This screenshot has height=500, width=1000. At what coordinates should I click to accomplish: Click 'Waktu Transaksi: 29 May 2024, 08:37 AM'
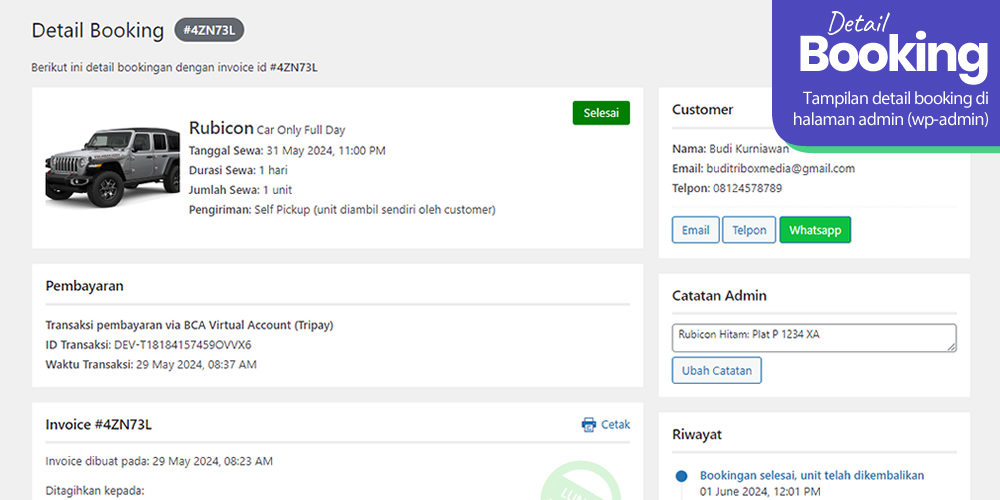(x=151, y=365)
